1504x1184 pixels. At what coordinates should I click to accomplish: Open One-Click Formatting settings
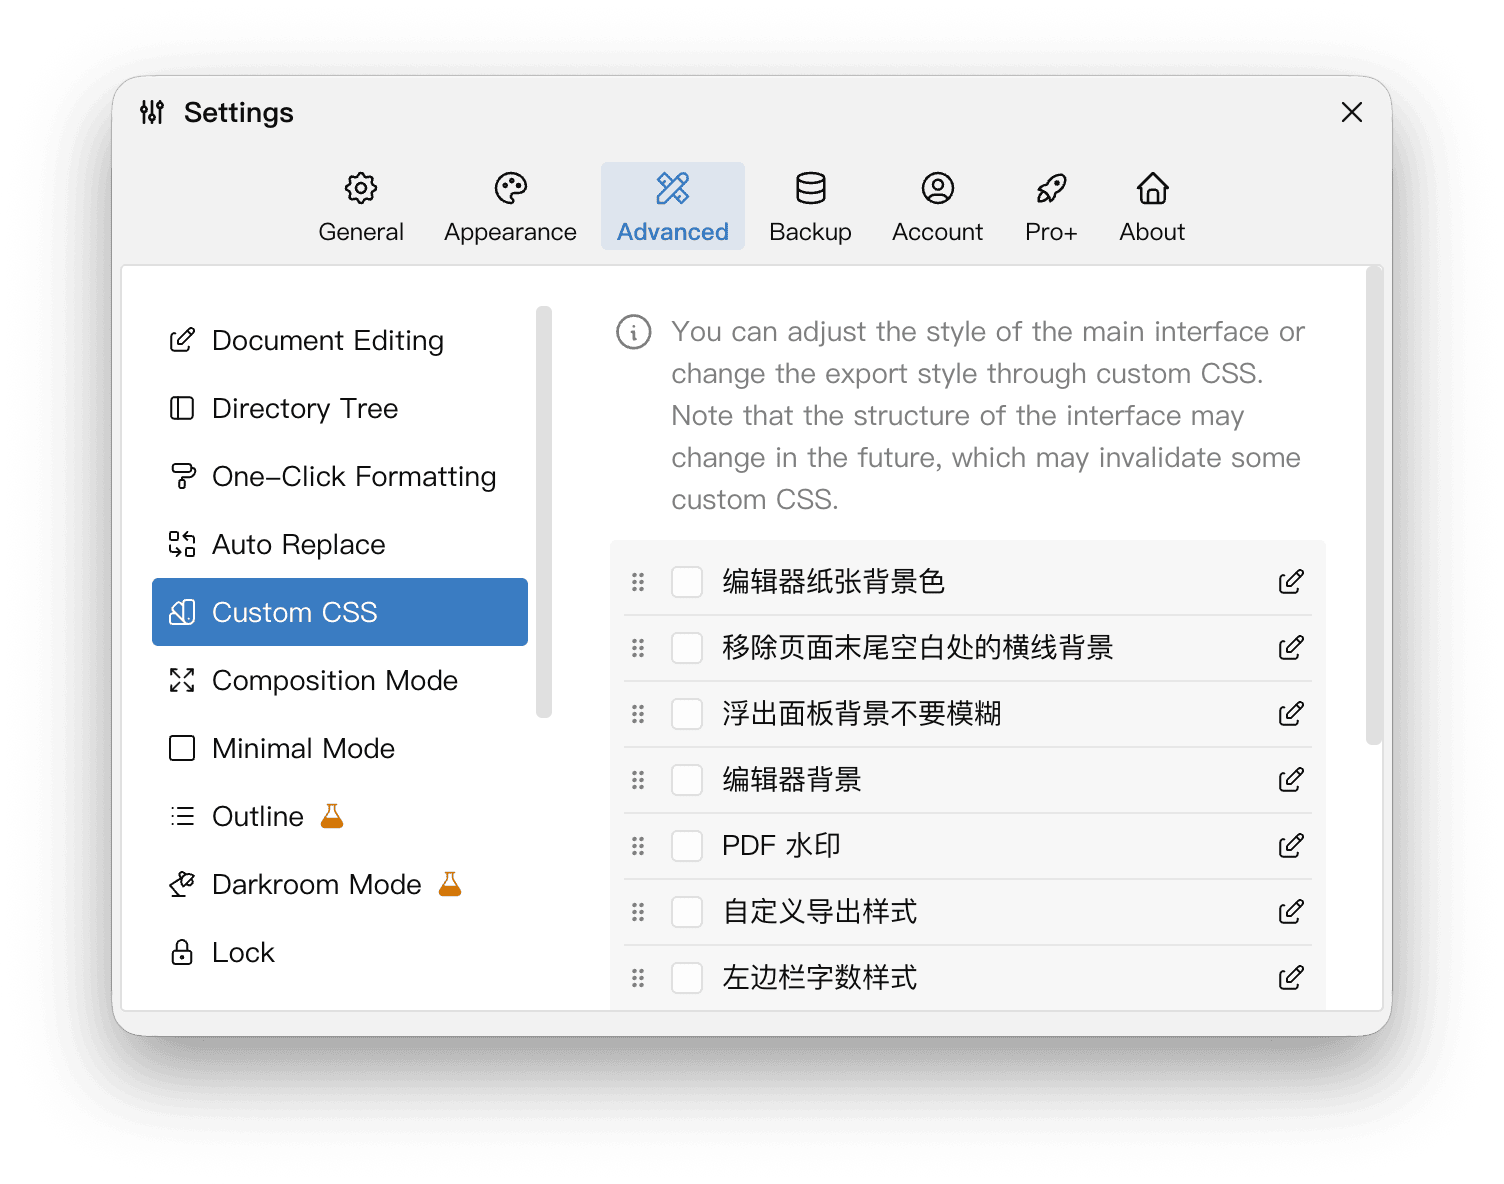[x=340, y=476]
